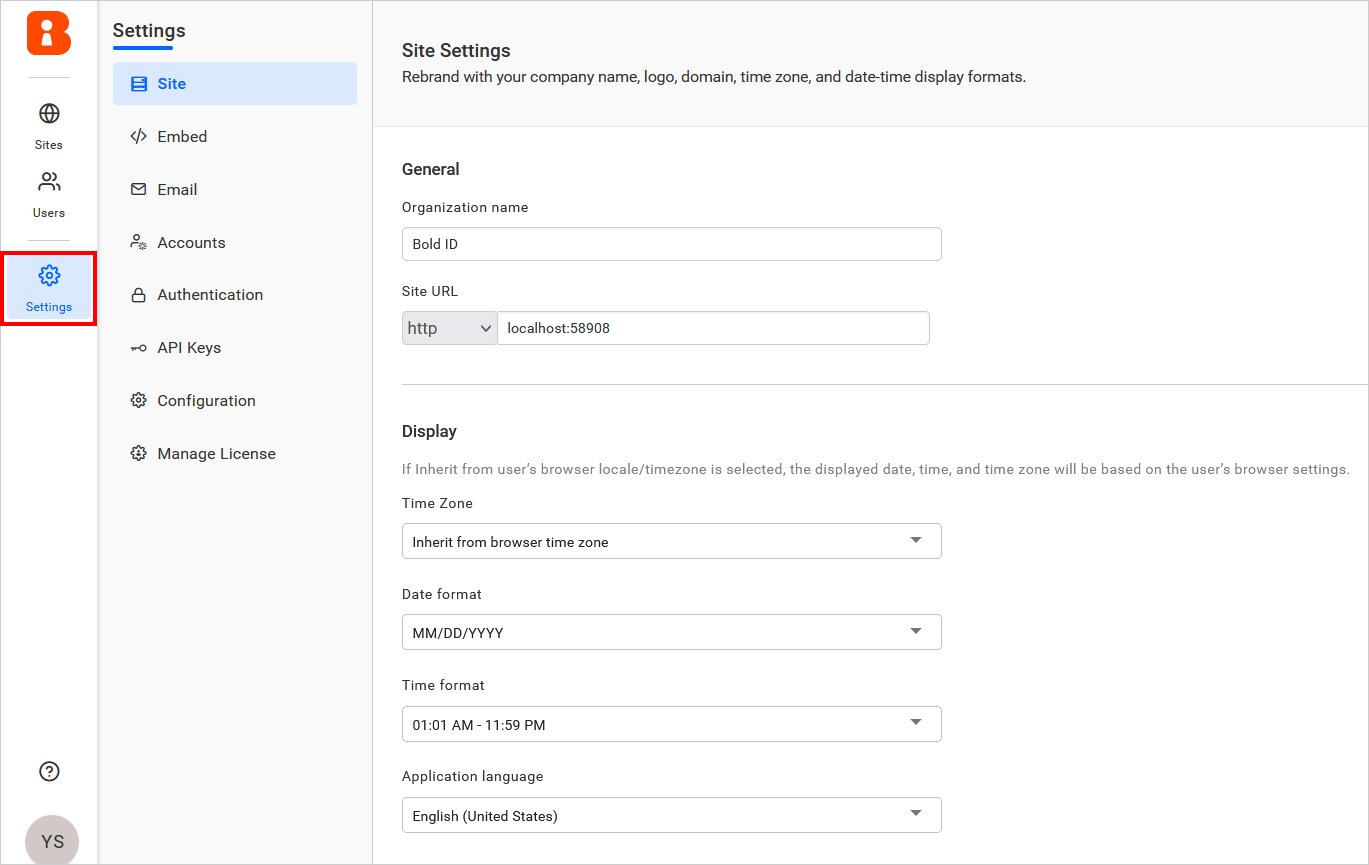Open the Time format dropdown
This screenshot has height=865, width=1369.
pos(671,724)
